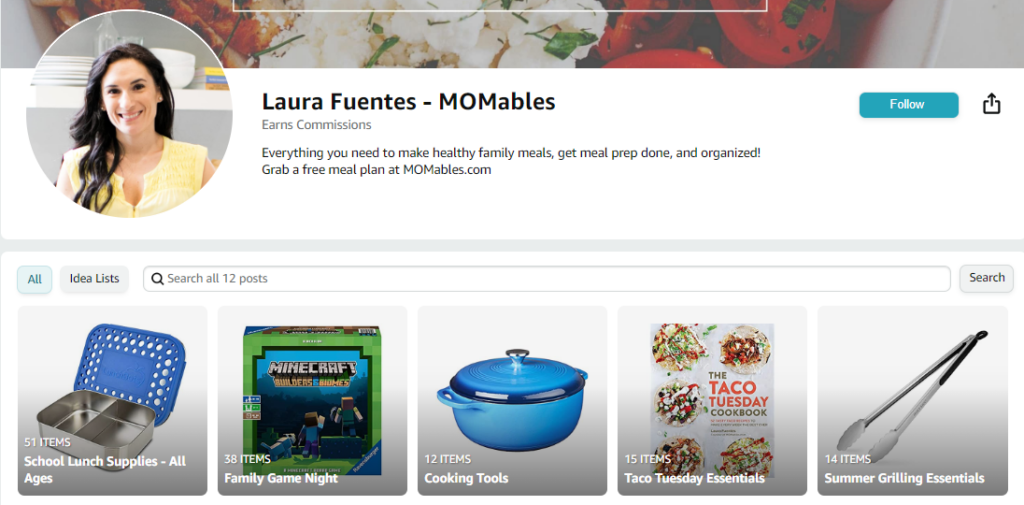Switch to the Idea Lists tab
Image resolution: width=1024 pixels, height=505 pixels.
tap(95, 279)
